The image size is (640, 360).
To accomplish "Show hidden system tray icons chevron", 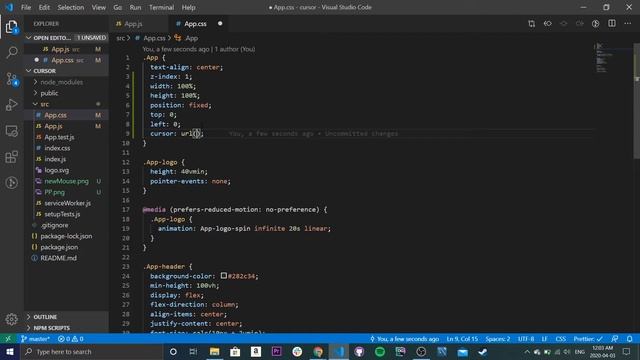I will point(527,351).
